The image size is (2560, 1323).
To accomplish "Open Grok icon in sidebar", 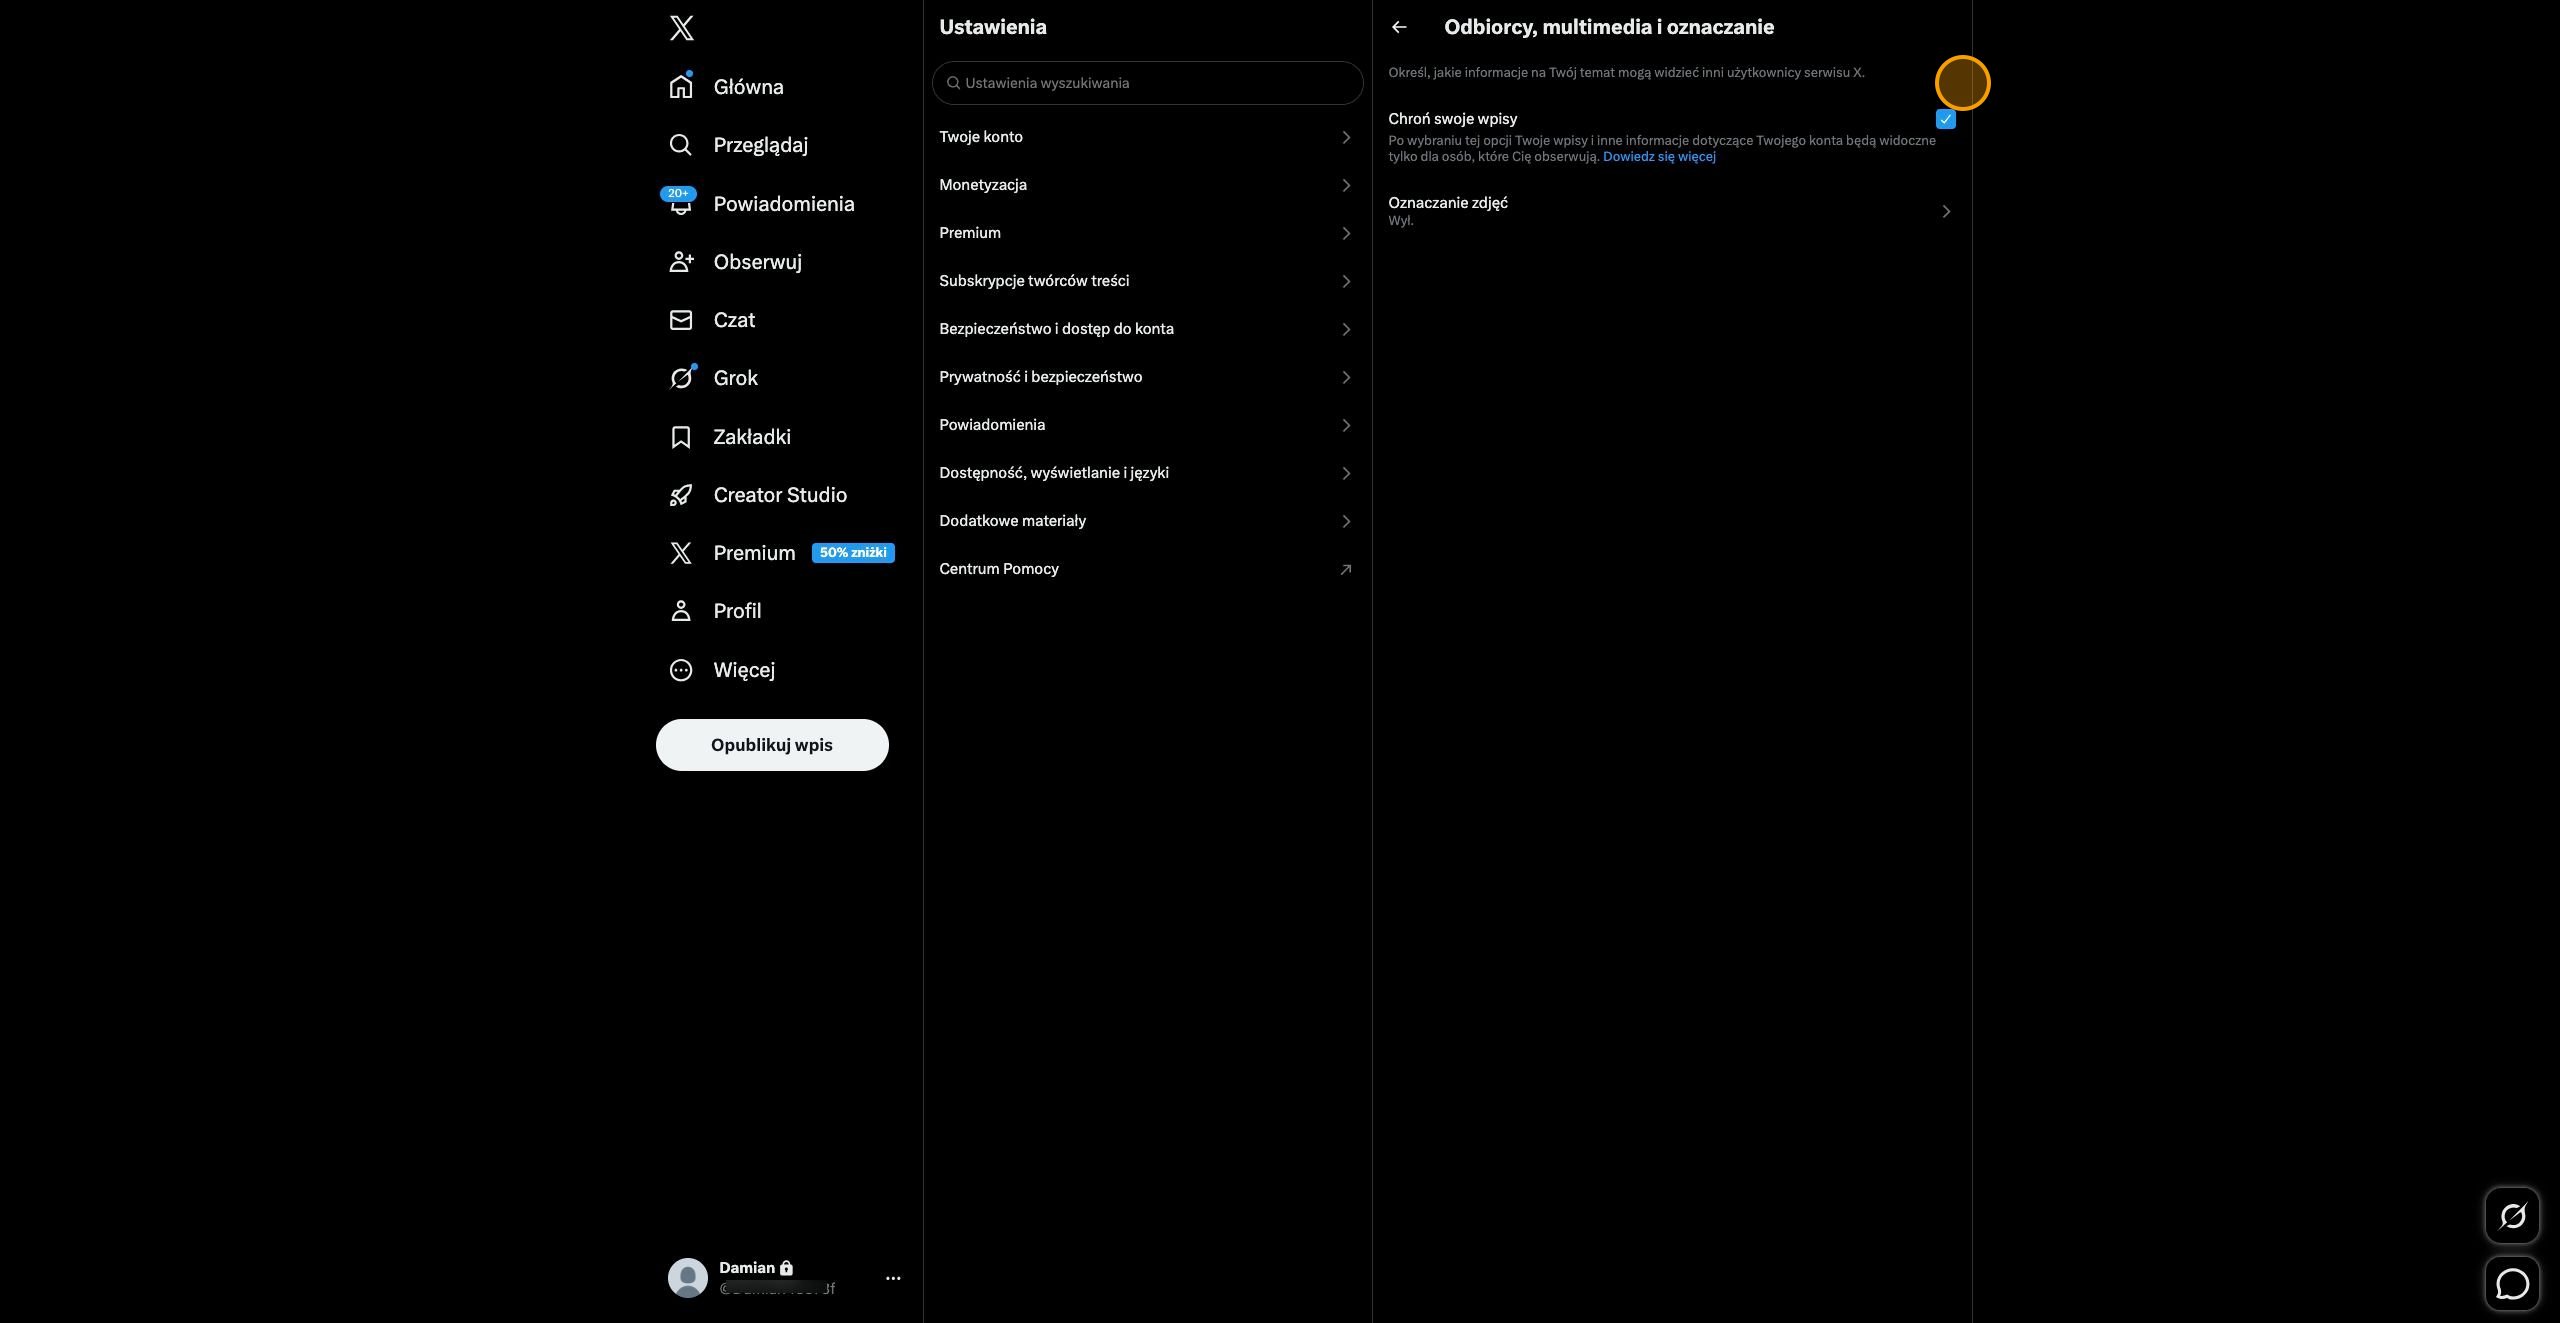I will pyautogui.click(x=681, y=378).
